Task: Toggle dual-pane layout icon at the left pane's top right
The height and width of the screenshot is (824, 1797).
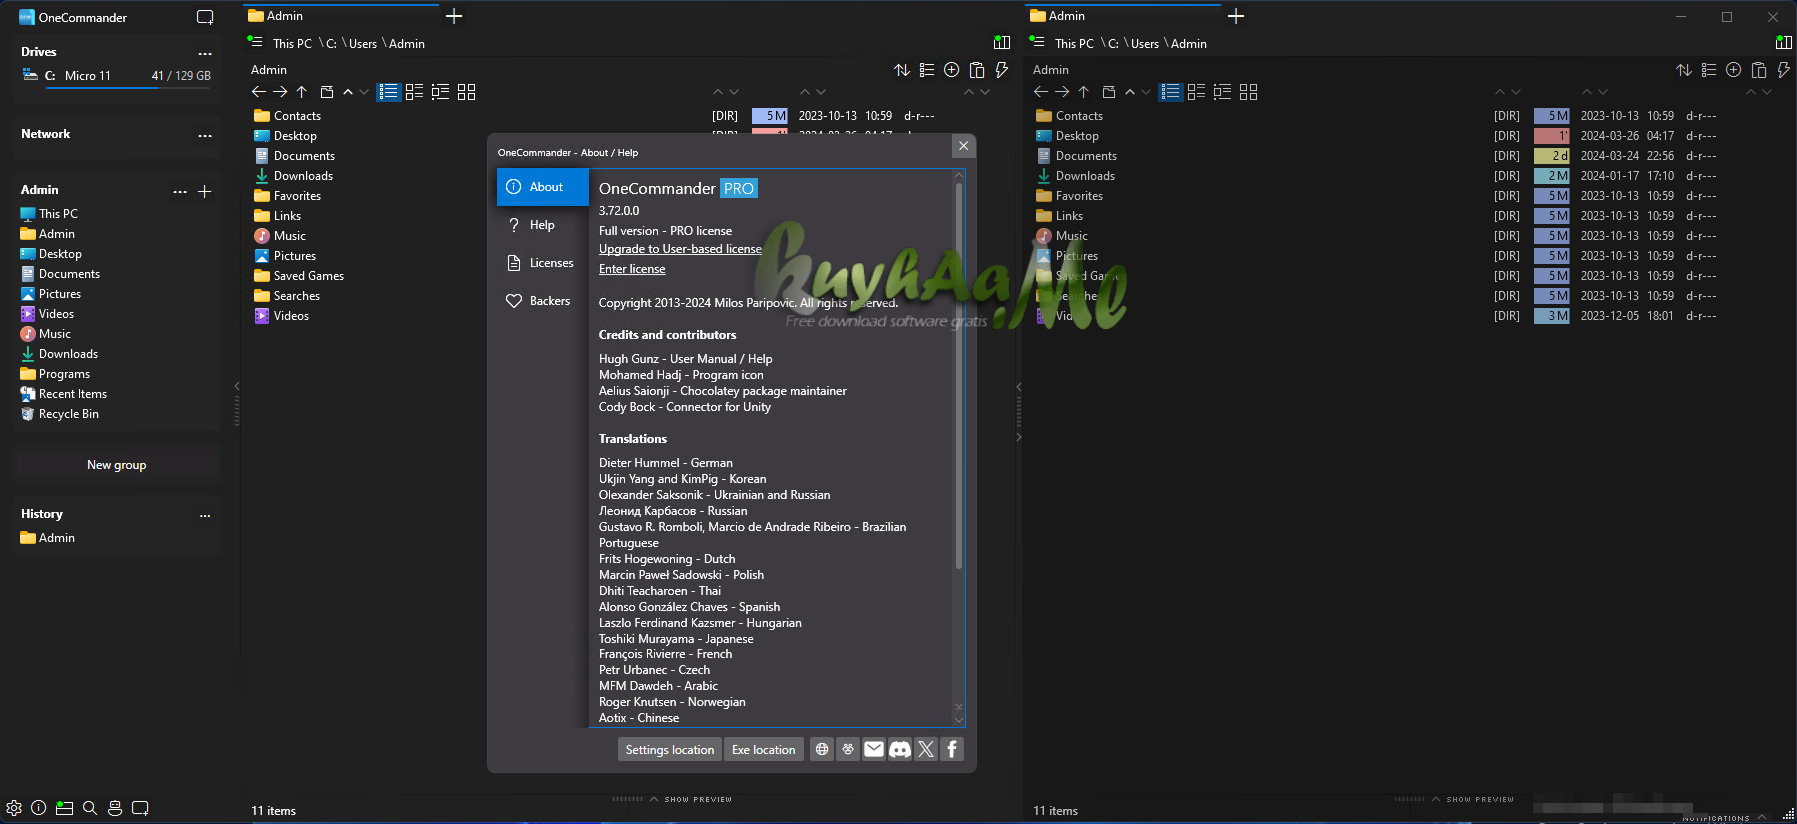Action: tap(1002, 43)
